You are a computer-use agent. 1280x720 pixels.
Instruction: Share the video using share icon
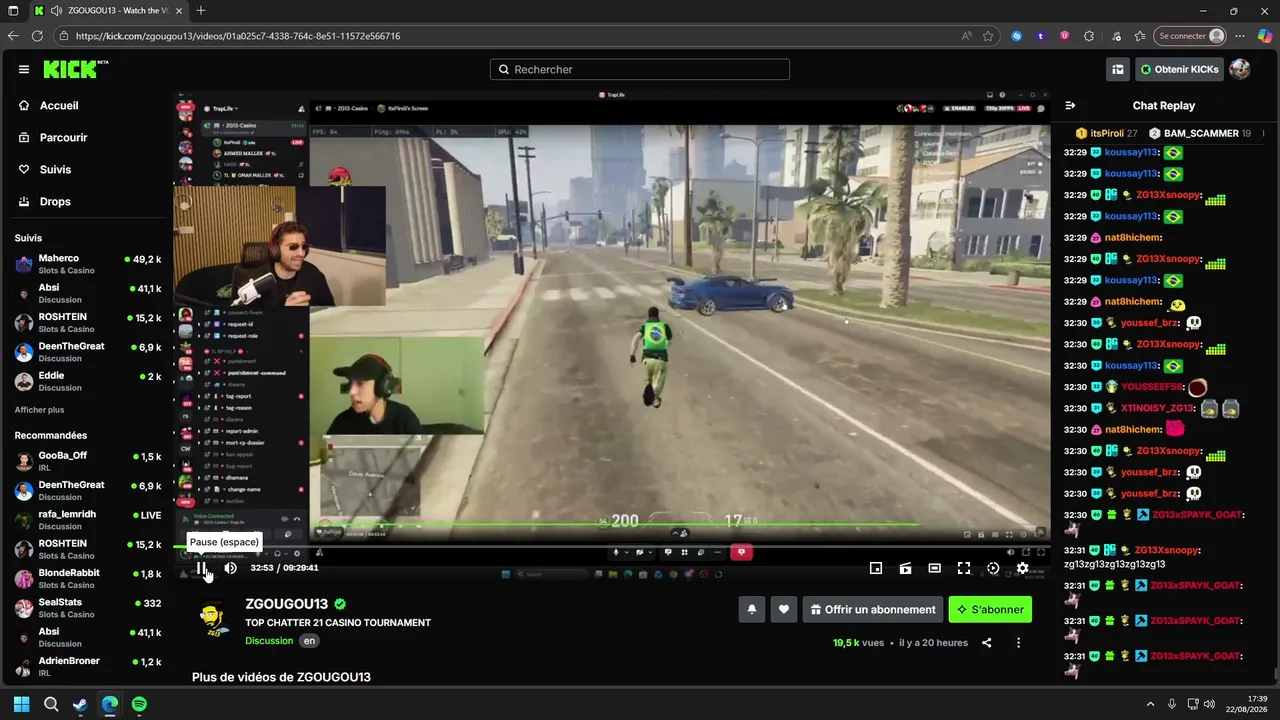tap(986, 643)
